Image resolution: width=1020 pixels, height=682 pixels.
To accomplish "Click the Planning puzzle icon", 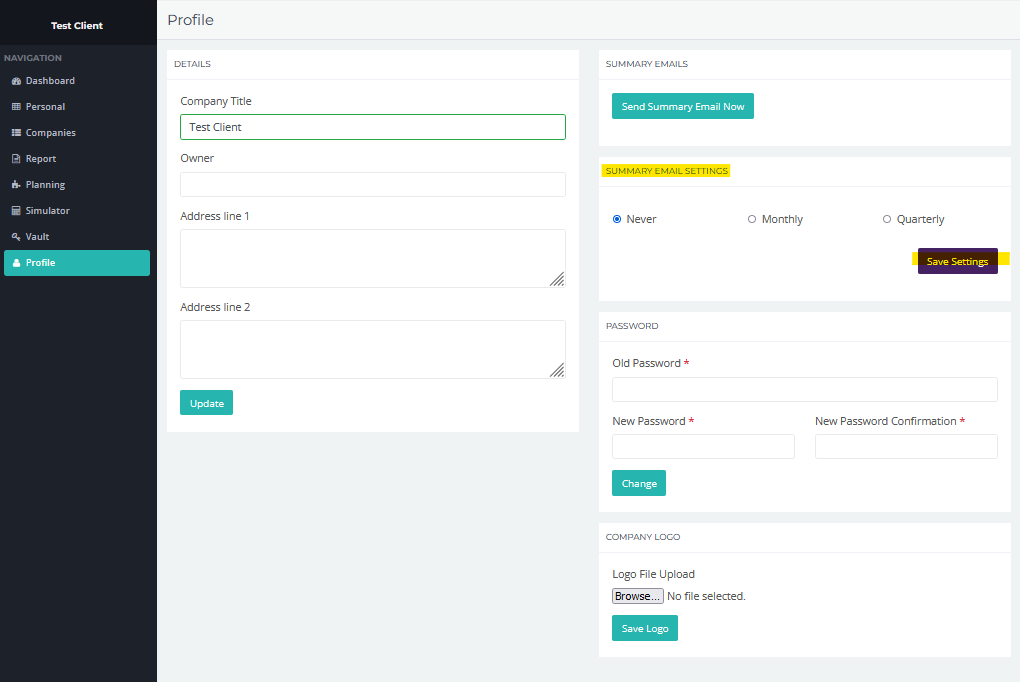I will click(x=16, y=185).
